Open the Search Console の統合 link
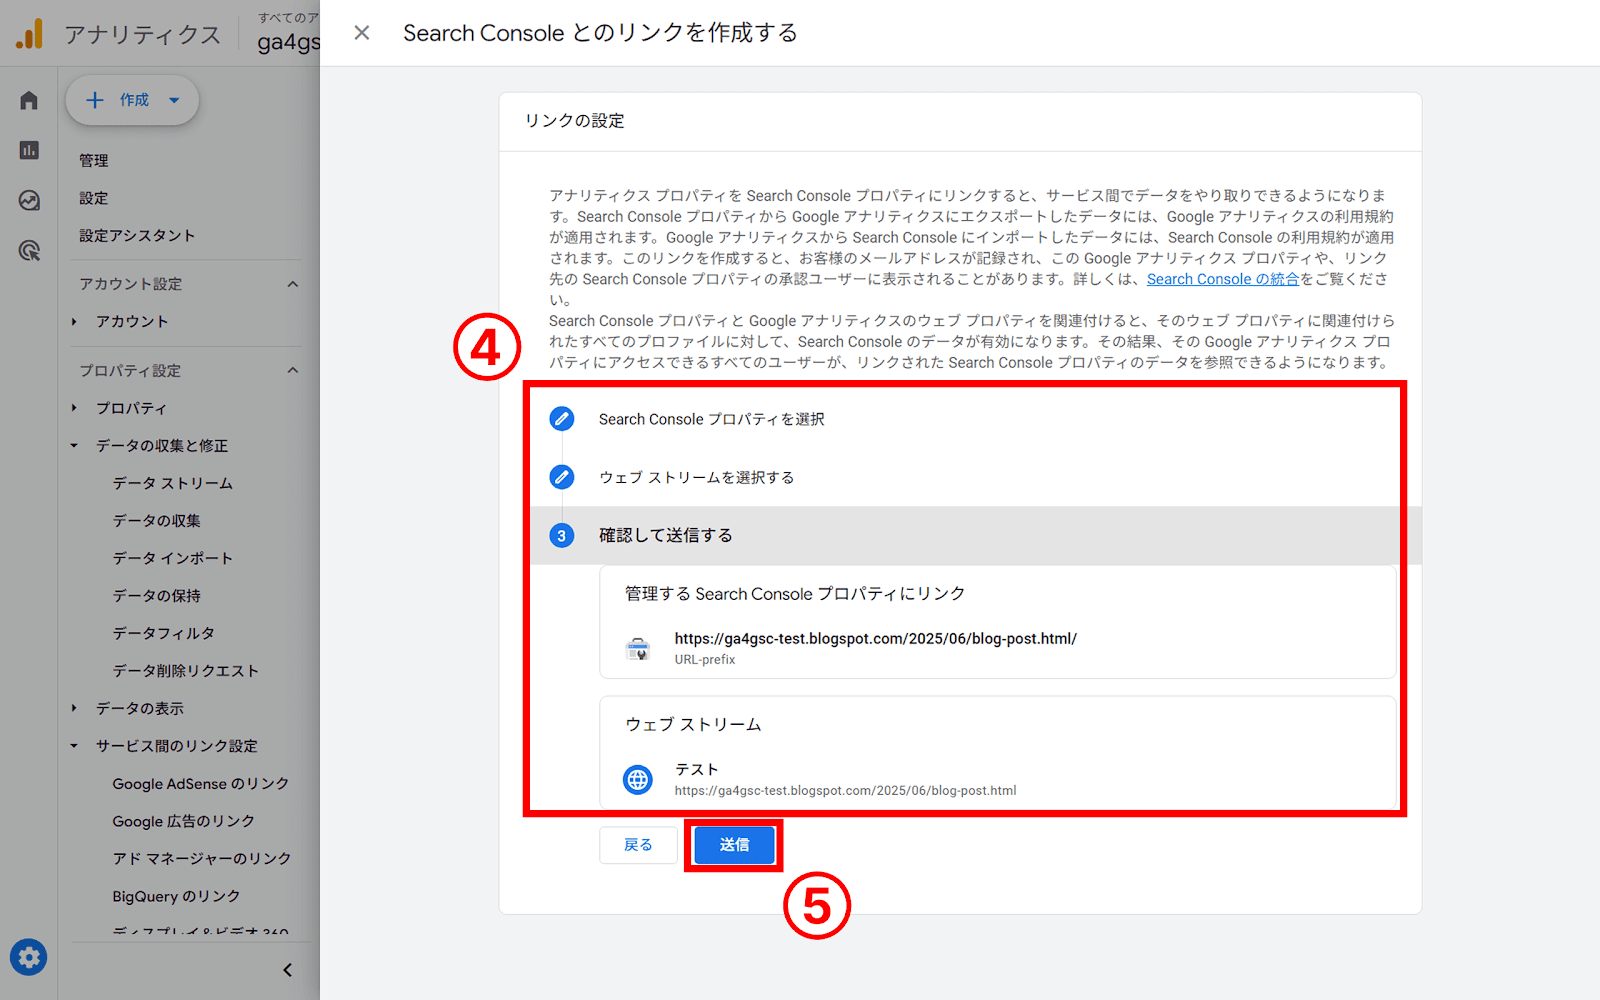This screenshot has height=1000, width=1600. click(x=1222, y=279)
